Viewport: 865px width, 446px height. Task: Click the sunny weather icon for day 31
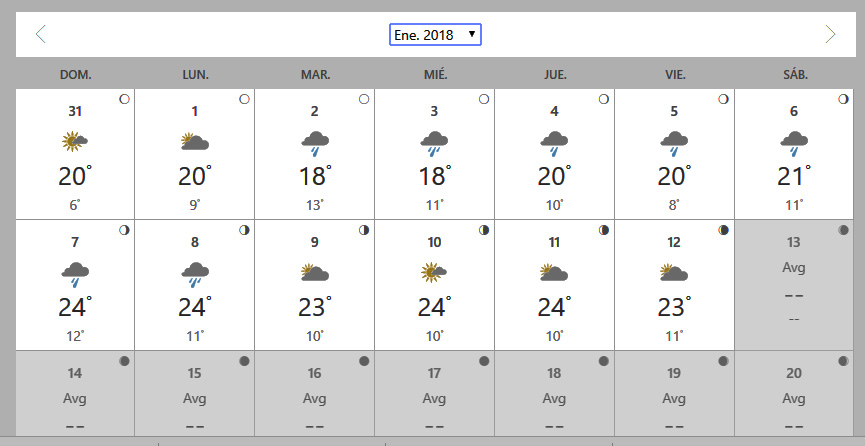tap(74, 141)
